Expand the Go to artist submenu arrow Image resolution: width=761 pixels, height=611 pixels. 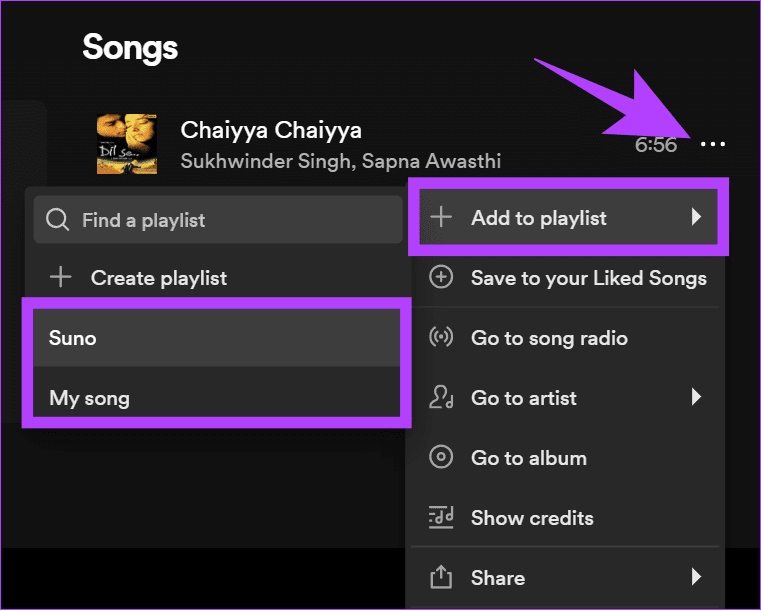696,397
